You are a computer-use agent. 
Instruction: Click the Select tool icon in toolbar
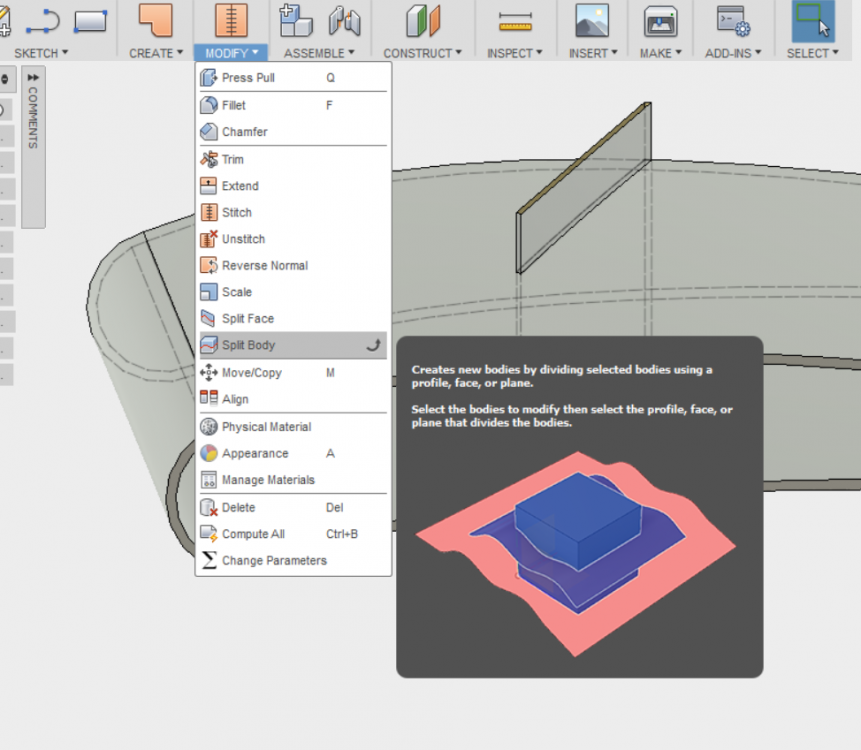point(812,21)
